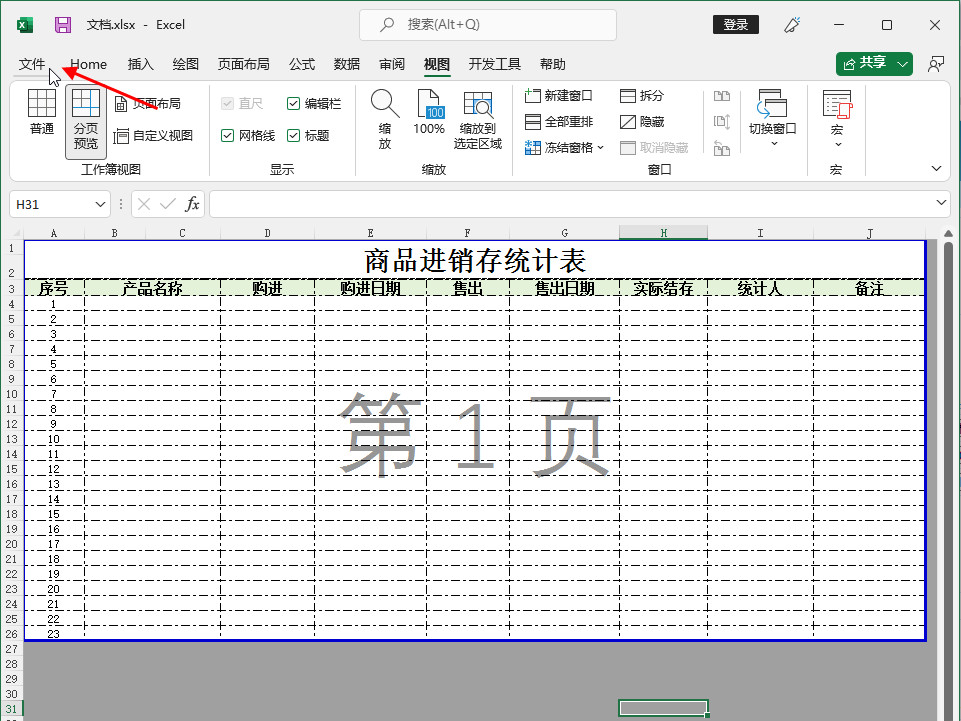The width and height of the screenshot is (961, 721).
Task: Click Reset Window Position icon
Action: [x=722, y=148]
